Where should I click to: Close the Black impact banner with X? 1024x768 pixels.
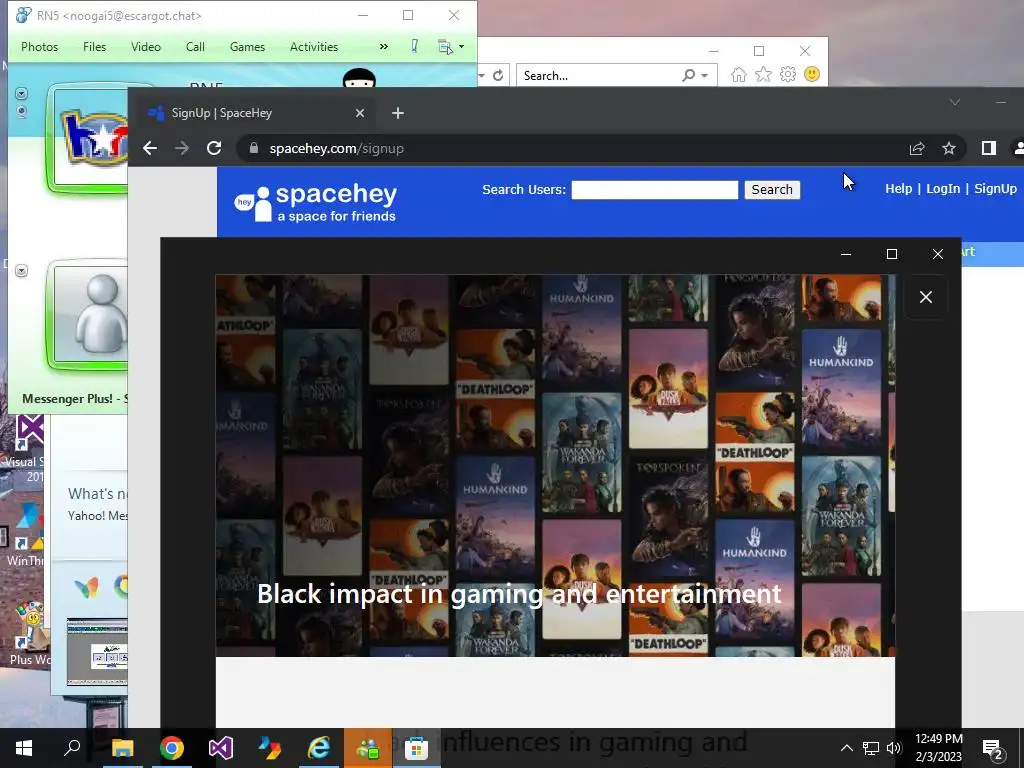[925, 297]
